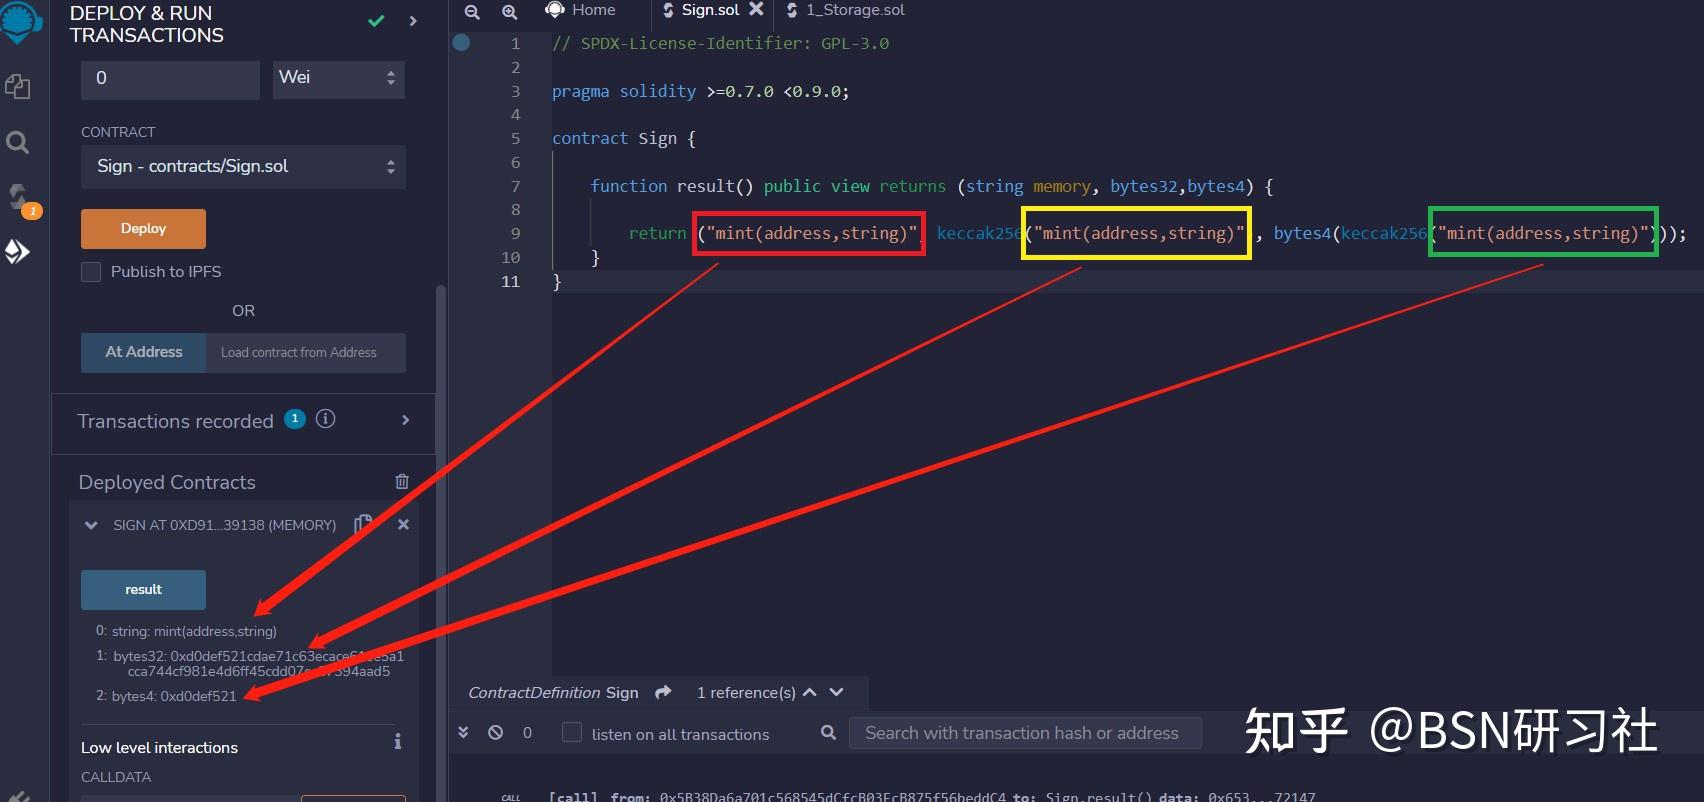Click the Transactions recorded info icon
Image resolution: width=1704 pixels, height=802 pixels.
325,419
